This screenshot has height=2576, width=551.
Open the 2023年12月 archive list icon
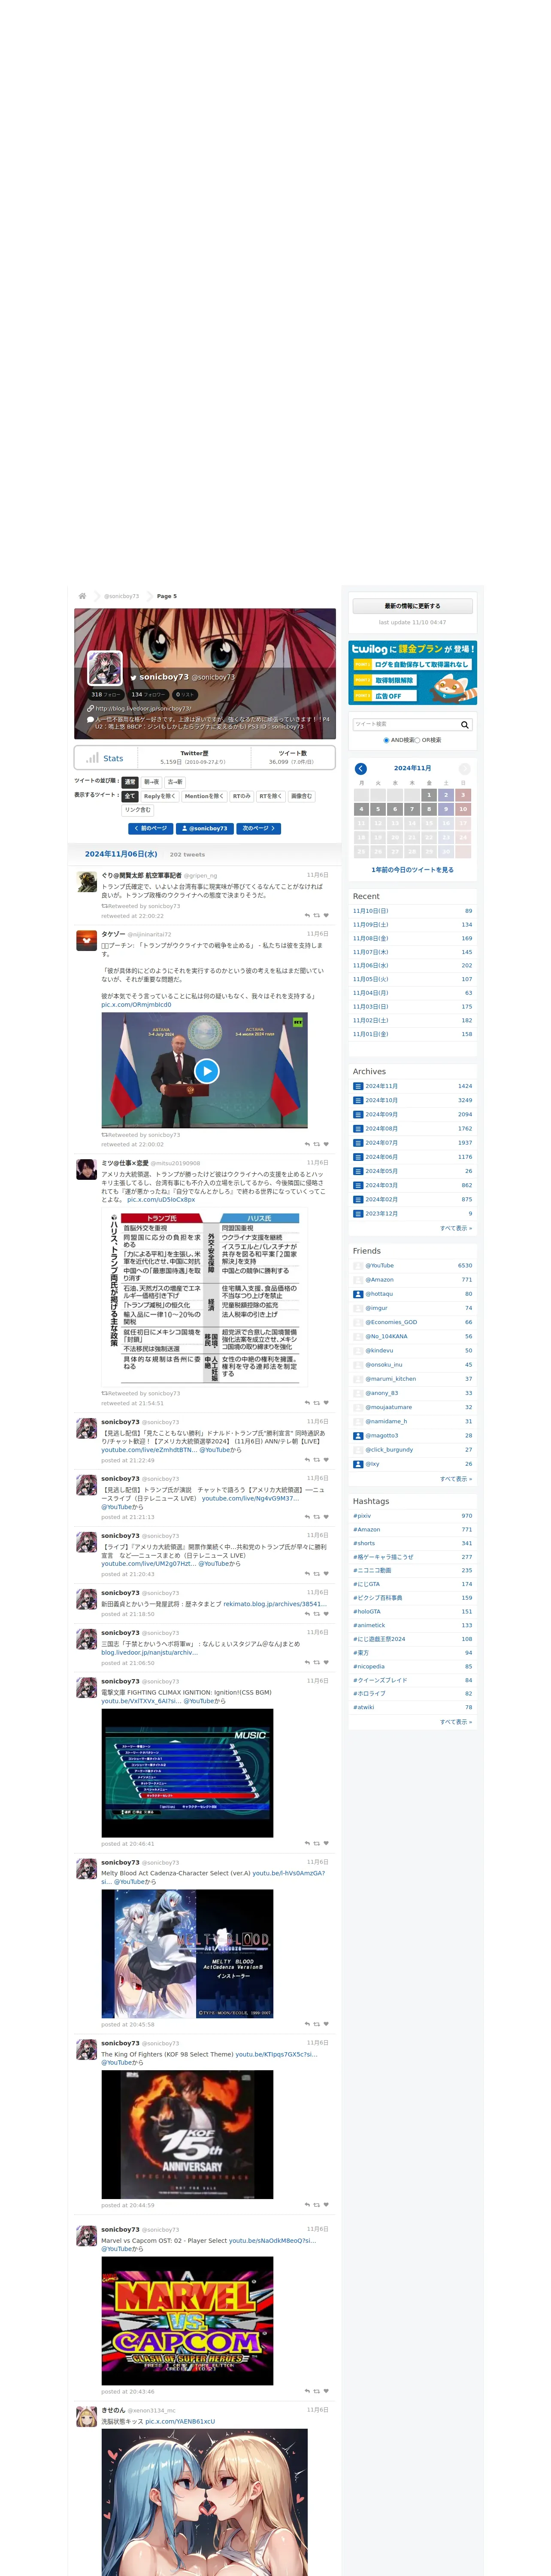(358, 1214)
